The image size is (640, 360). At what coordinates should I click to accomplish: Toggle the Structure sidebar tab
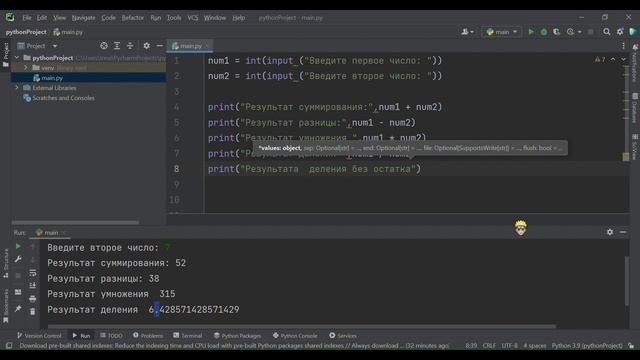tap(5, 264)
